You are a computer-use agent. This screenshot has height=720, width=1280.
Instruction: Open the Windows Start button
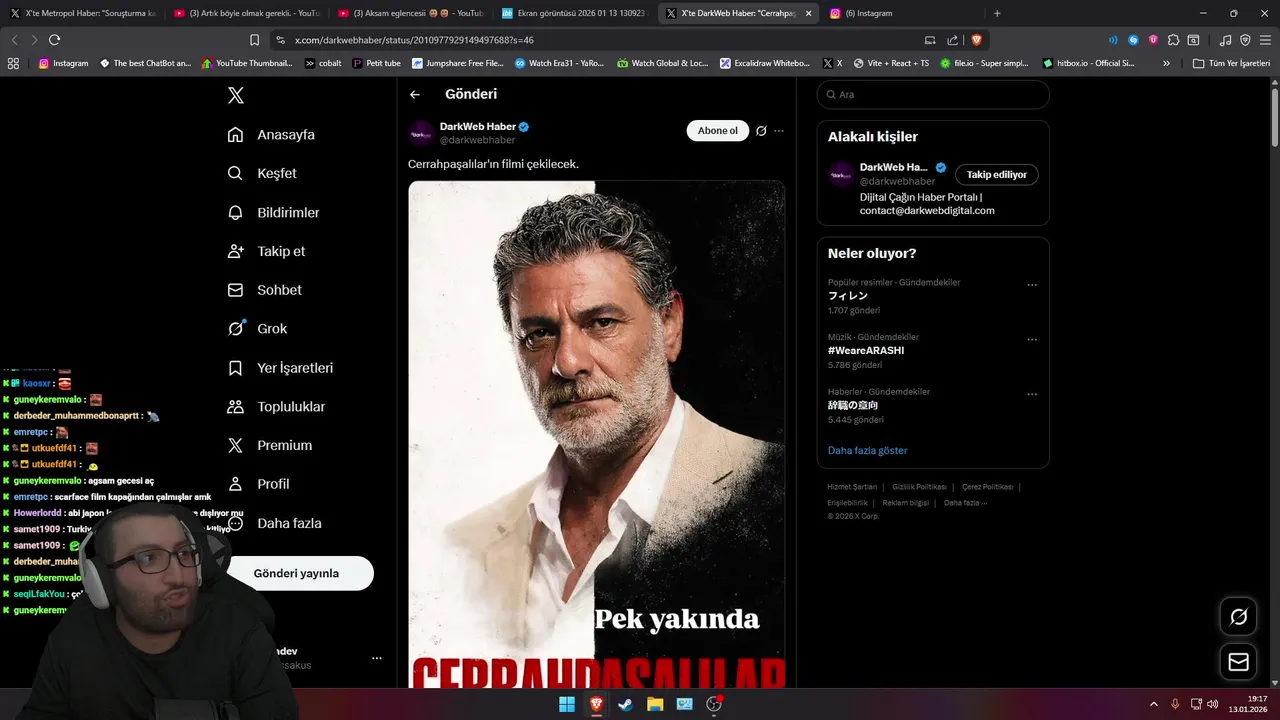[567, 704]
